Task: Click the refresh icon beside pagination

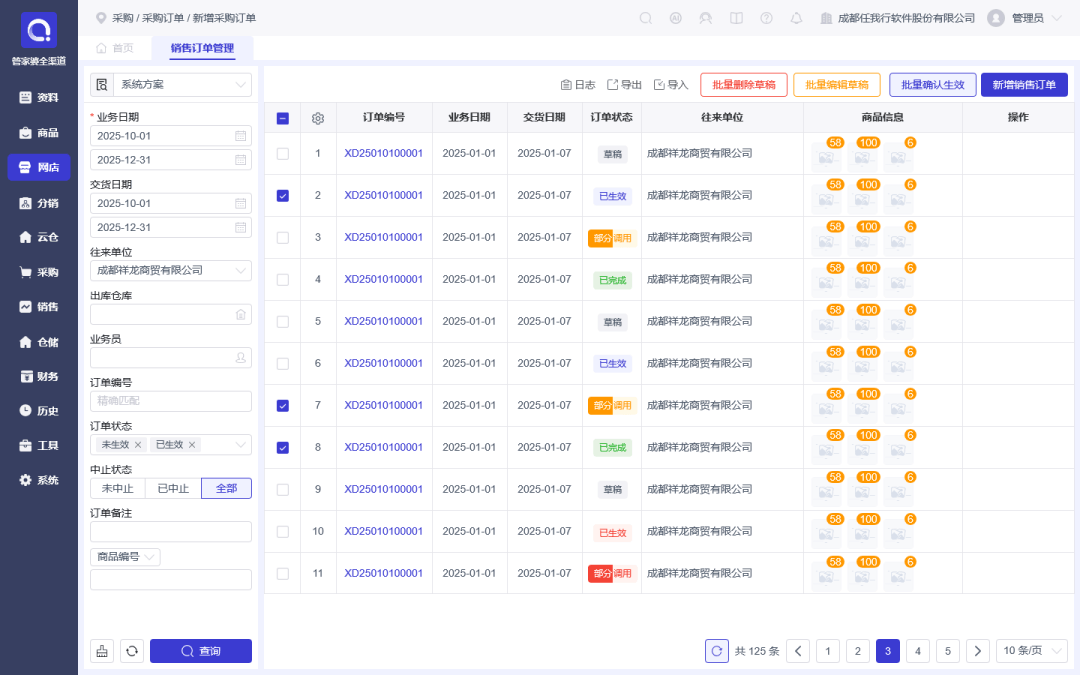Action: pos(717,651)
